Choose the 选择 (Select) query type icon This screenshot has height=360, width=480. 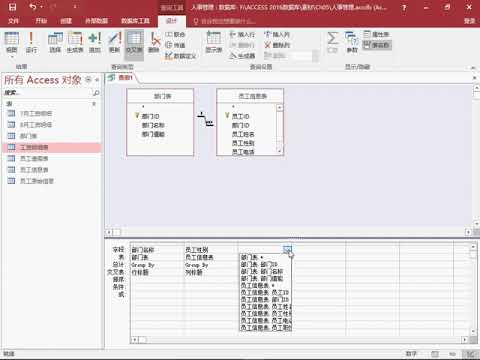click(x=55, y=43)
